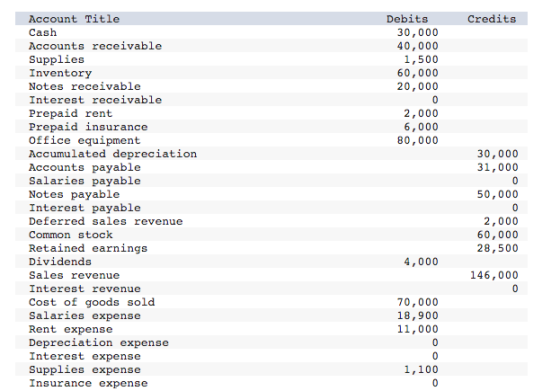Click the Accounts receivable debit 40,000
The image size is (560, 391).
(418, 46)
